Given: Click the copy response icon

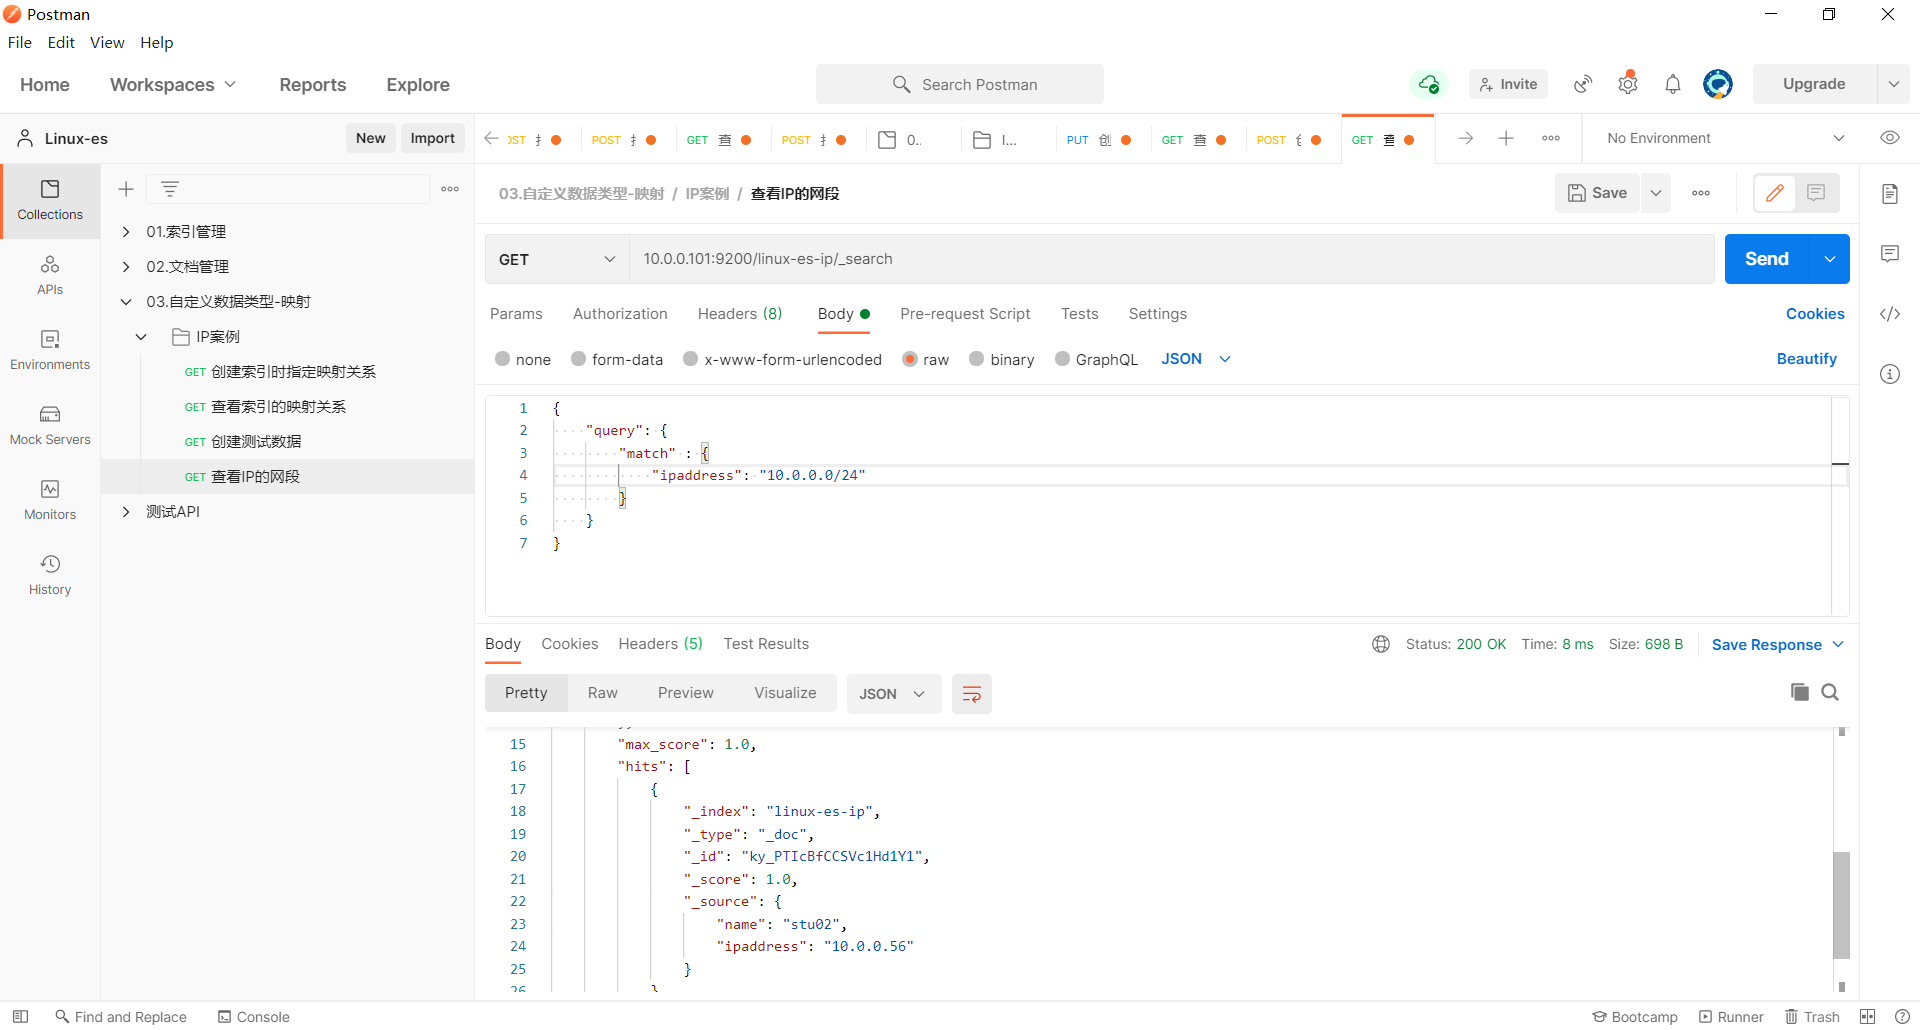Looking at the screenshot, I should (1799, 692).
